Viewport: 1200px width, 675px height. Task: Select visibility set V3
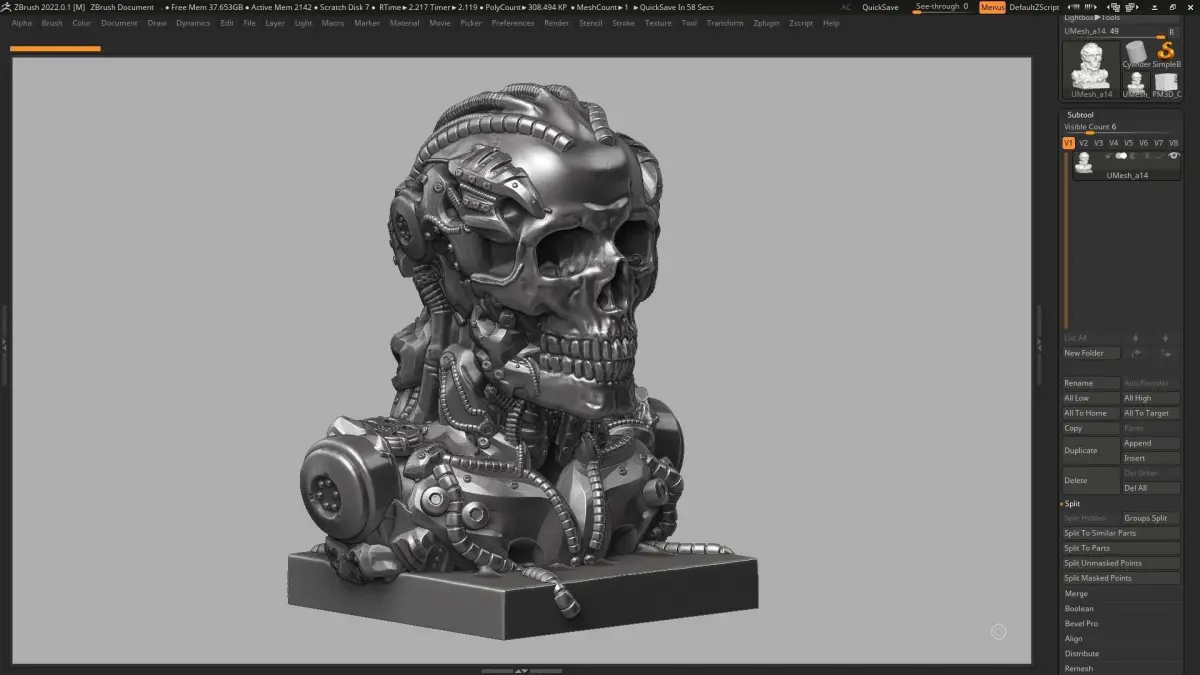pyautogui.click(x=1098, y=143)
